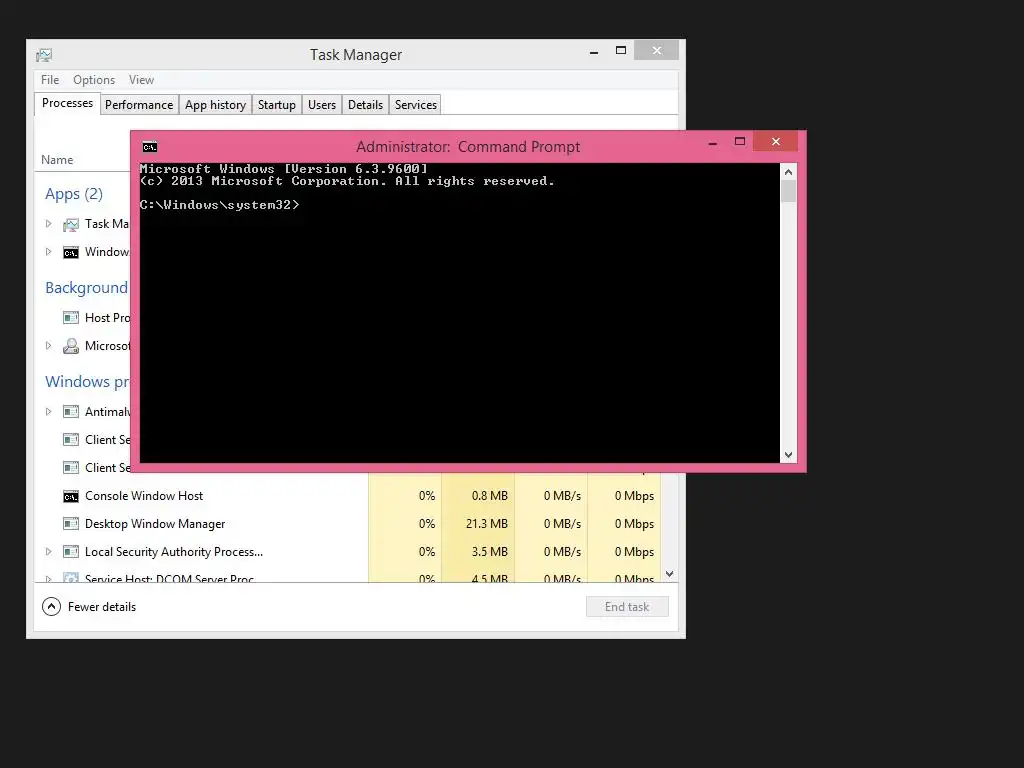Viewport: 1024px width, 768px height.
Task: Click the Fewer details link
Action: [x=102, y=607]
